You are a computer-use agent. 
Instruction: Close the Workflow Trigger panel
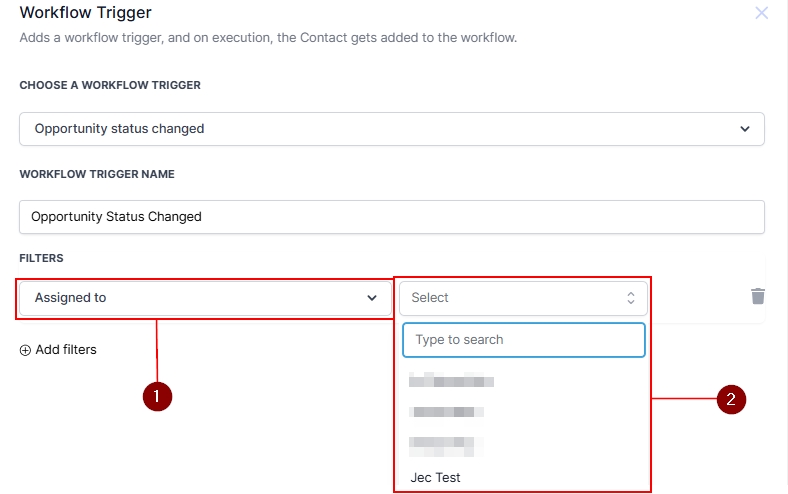tap(761, 13)
